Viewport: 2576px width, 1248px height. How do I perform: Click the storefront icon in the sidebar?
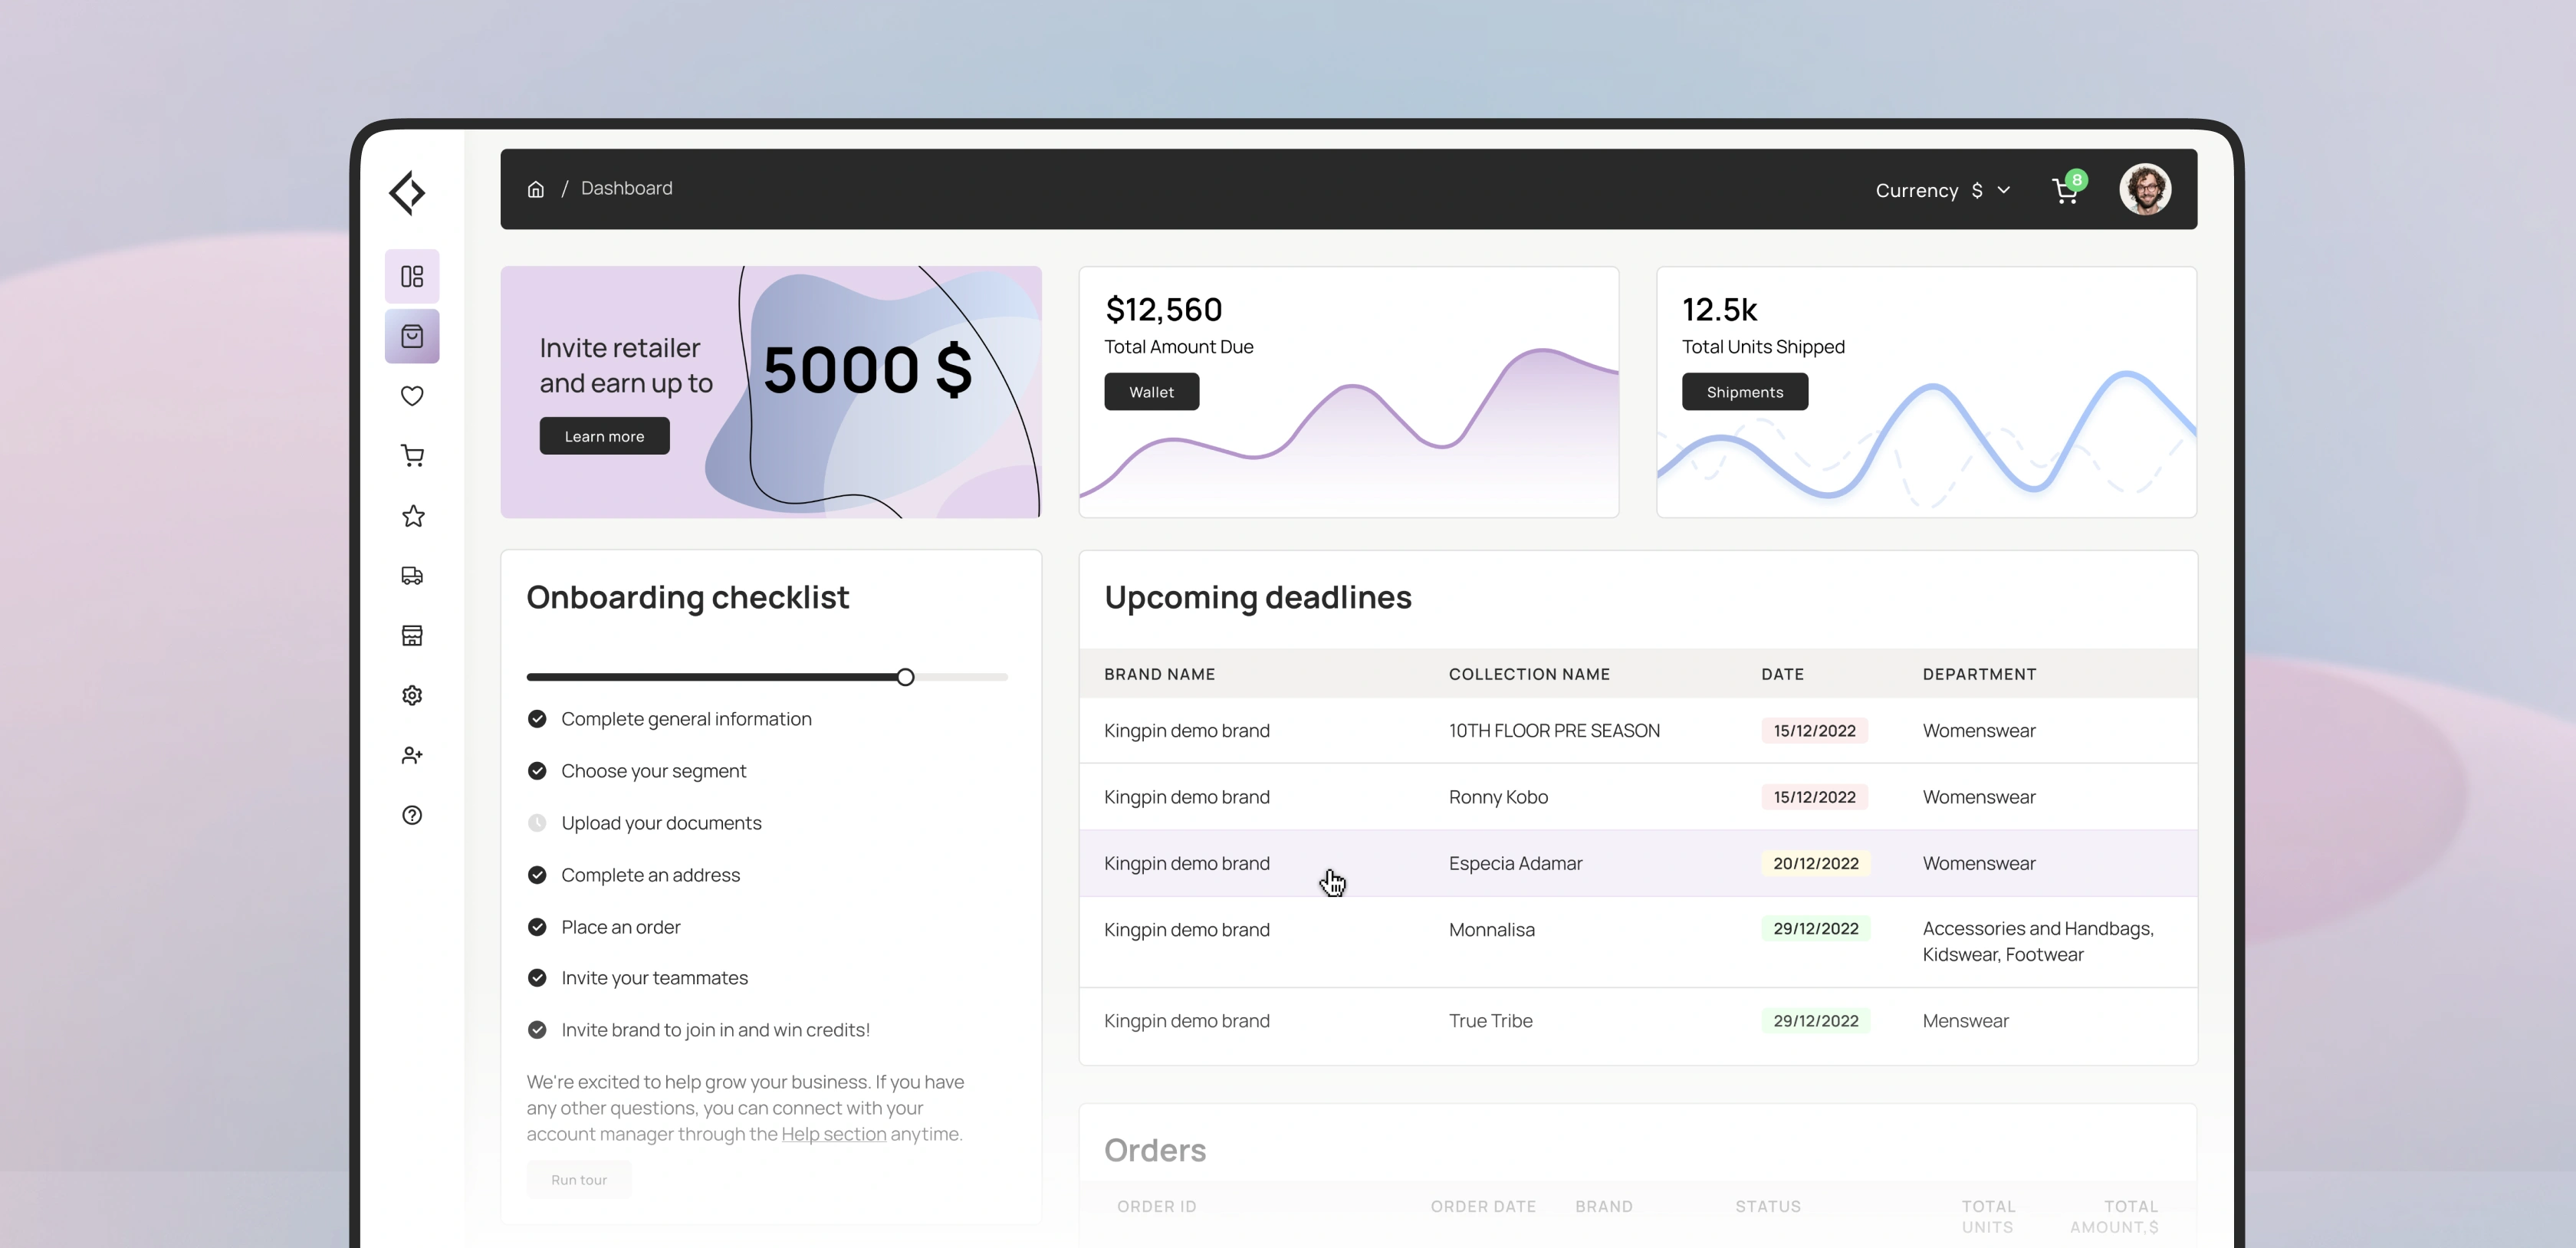(412, 636)
